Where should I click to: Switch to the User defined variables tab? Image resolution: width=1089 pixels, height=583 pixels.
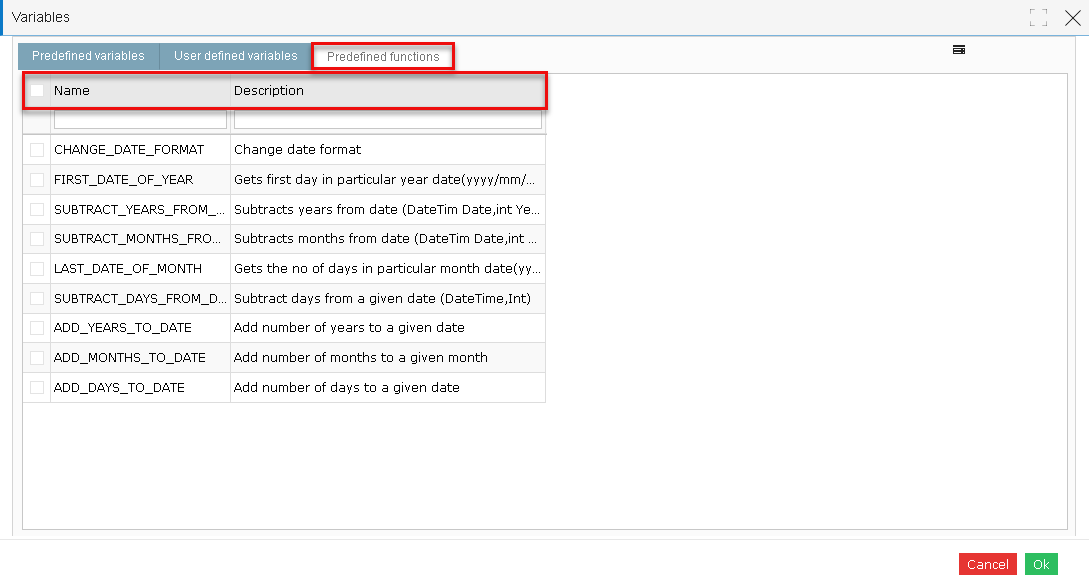point(235,56)
